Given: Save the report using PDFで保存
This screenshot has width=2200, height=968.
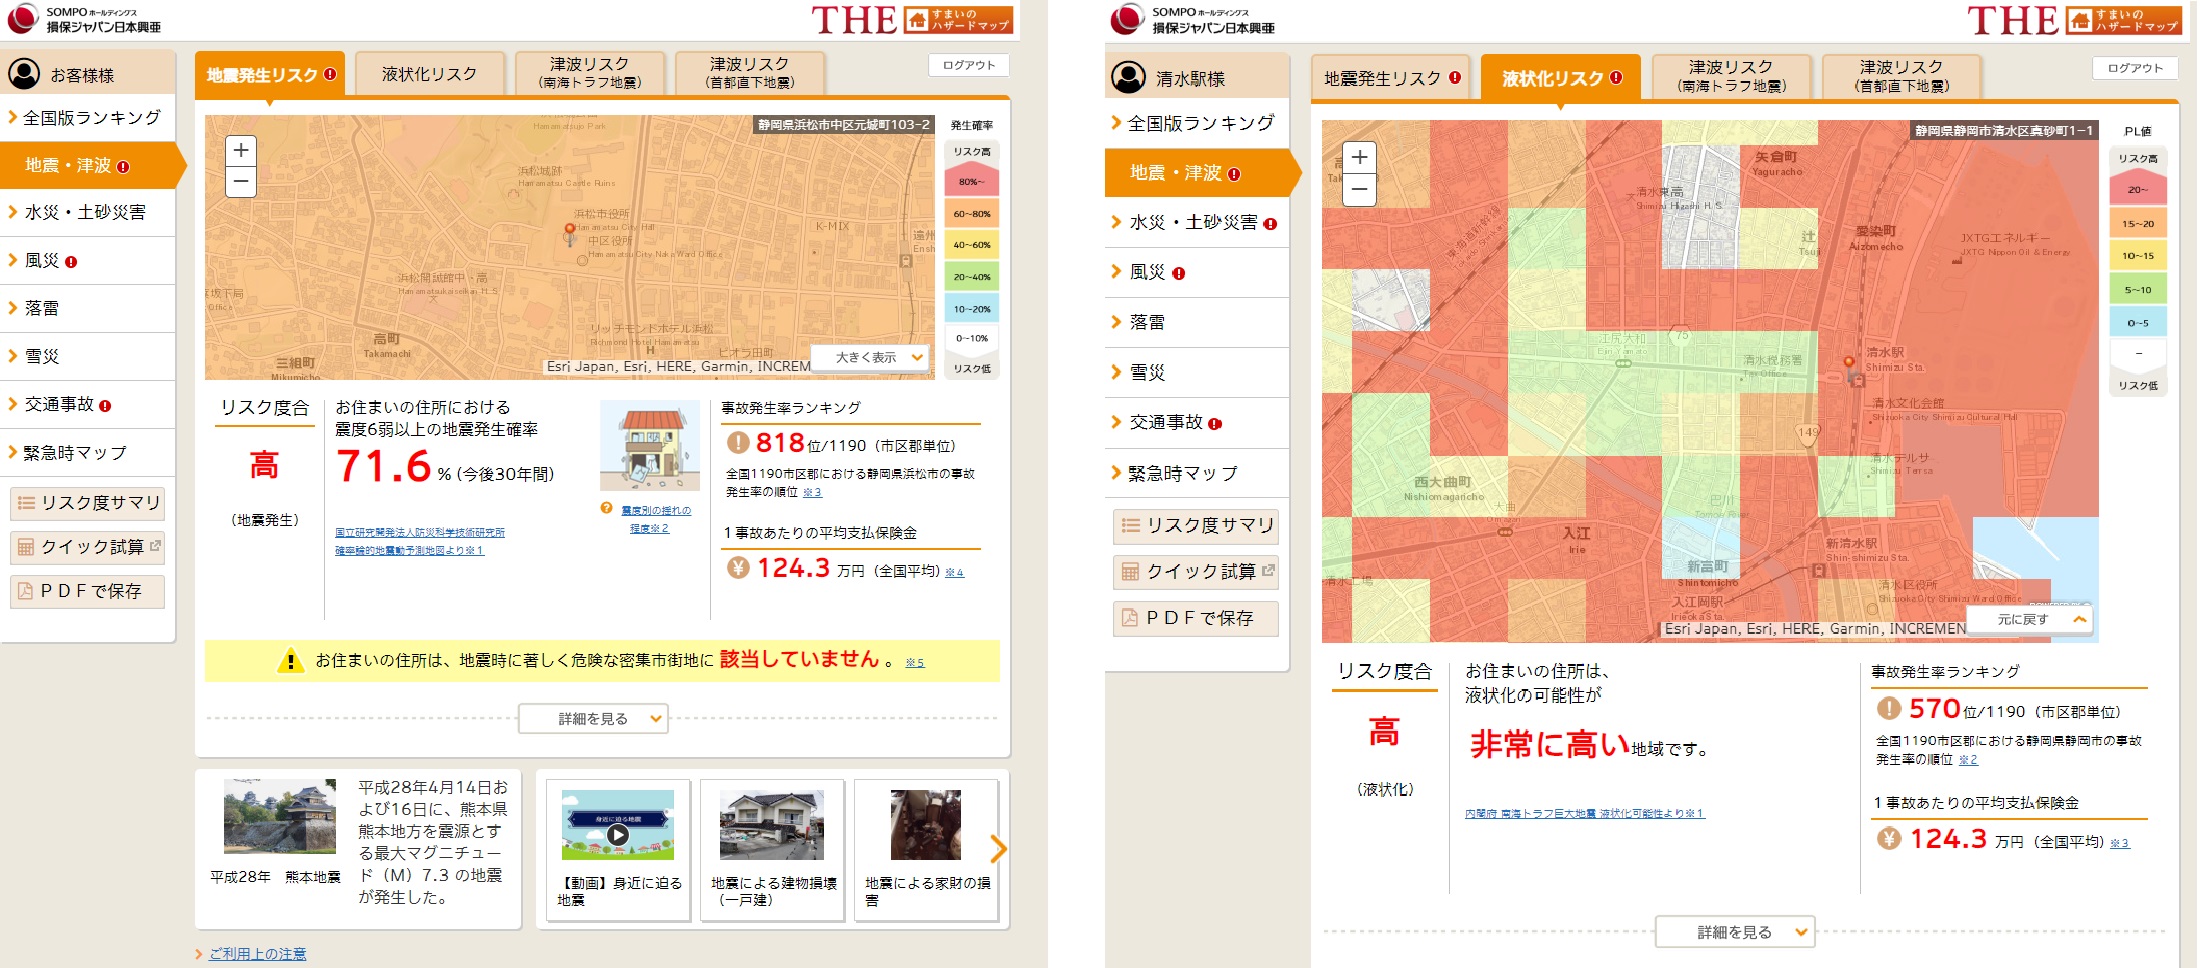Looking at the screenshot, I should (x=86, y=591).
